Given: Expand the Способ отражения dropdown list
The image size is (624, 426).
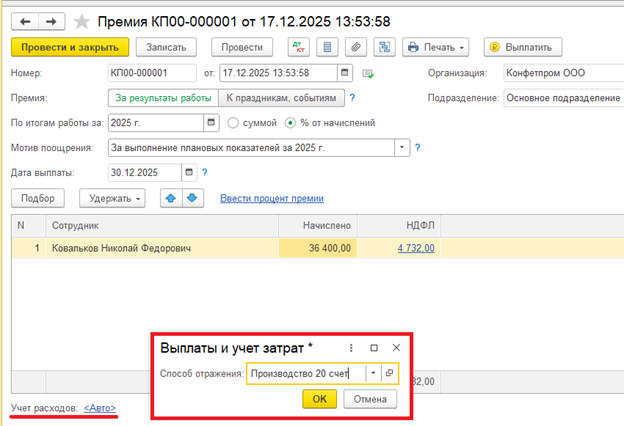Looking at the screenshot, I should pos(373,373).
